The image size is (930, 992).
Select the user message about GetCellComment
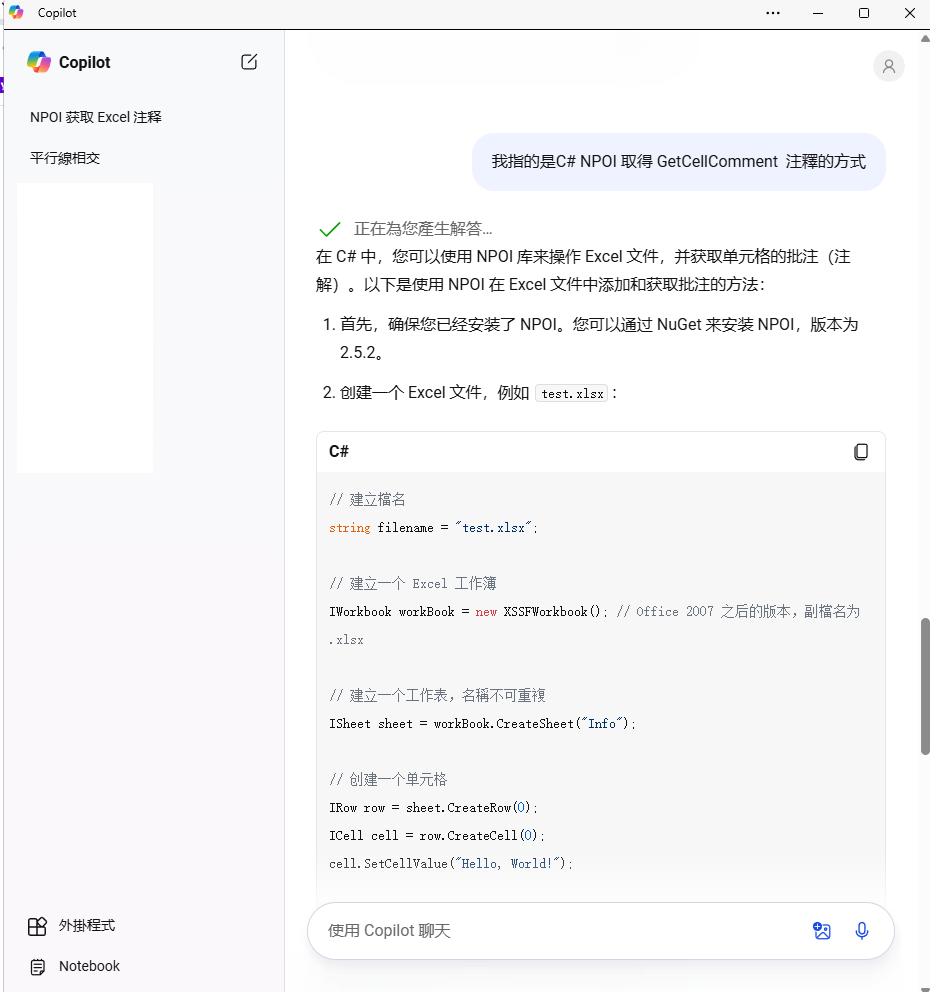[678, 162]
